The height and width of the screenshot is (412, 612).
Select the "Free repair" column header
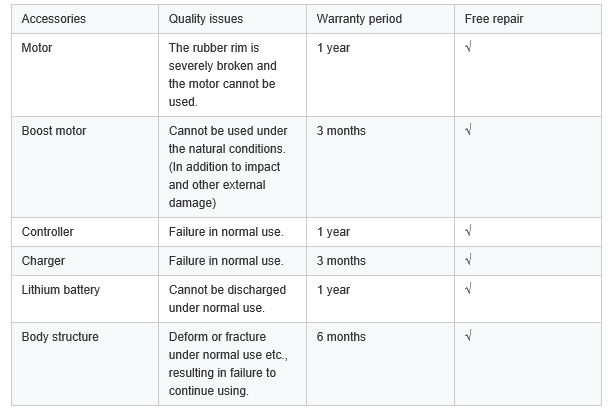pos(493,19)
